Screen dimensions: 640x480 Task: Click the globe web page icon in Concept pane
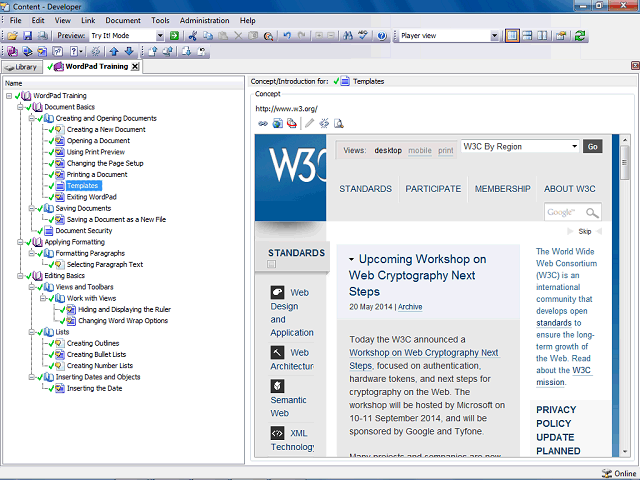278,123
